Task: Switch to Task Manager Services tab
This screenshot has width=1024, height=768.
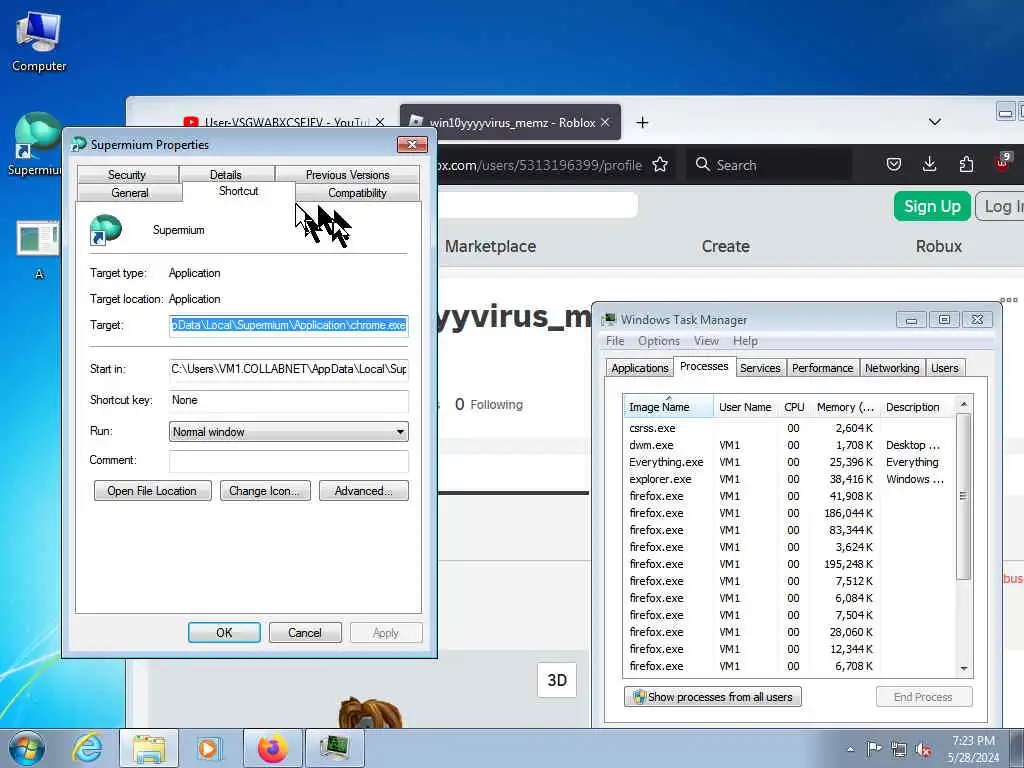Action: (760, 368)
